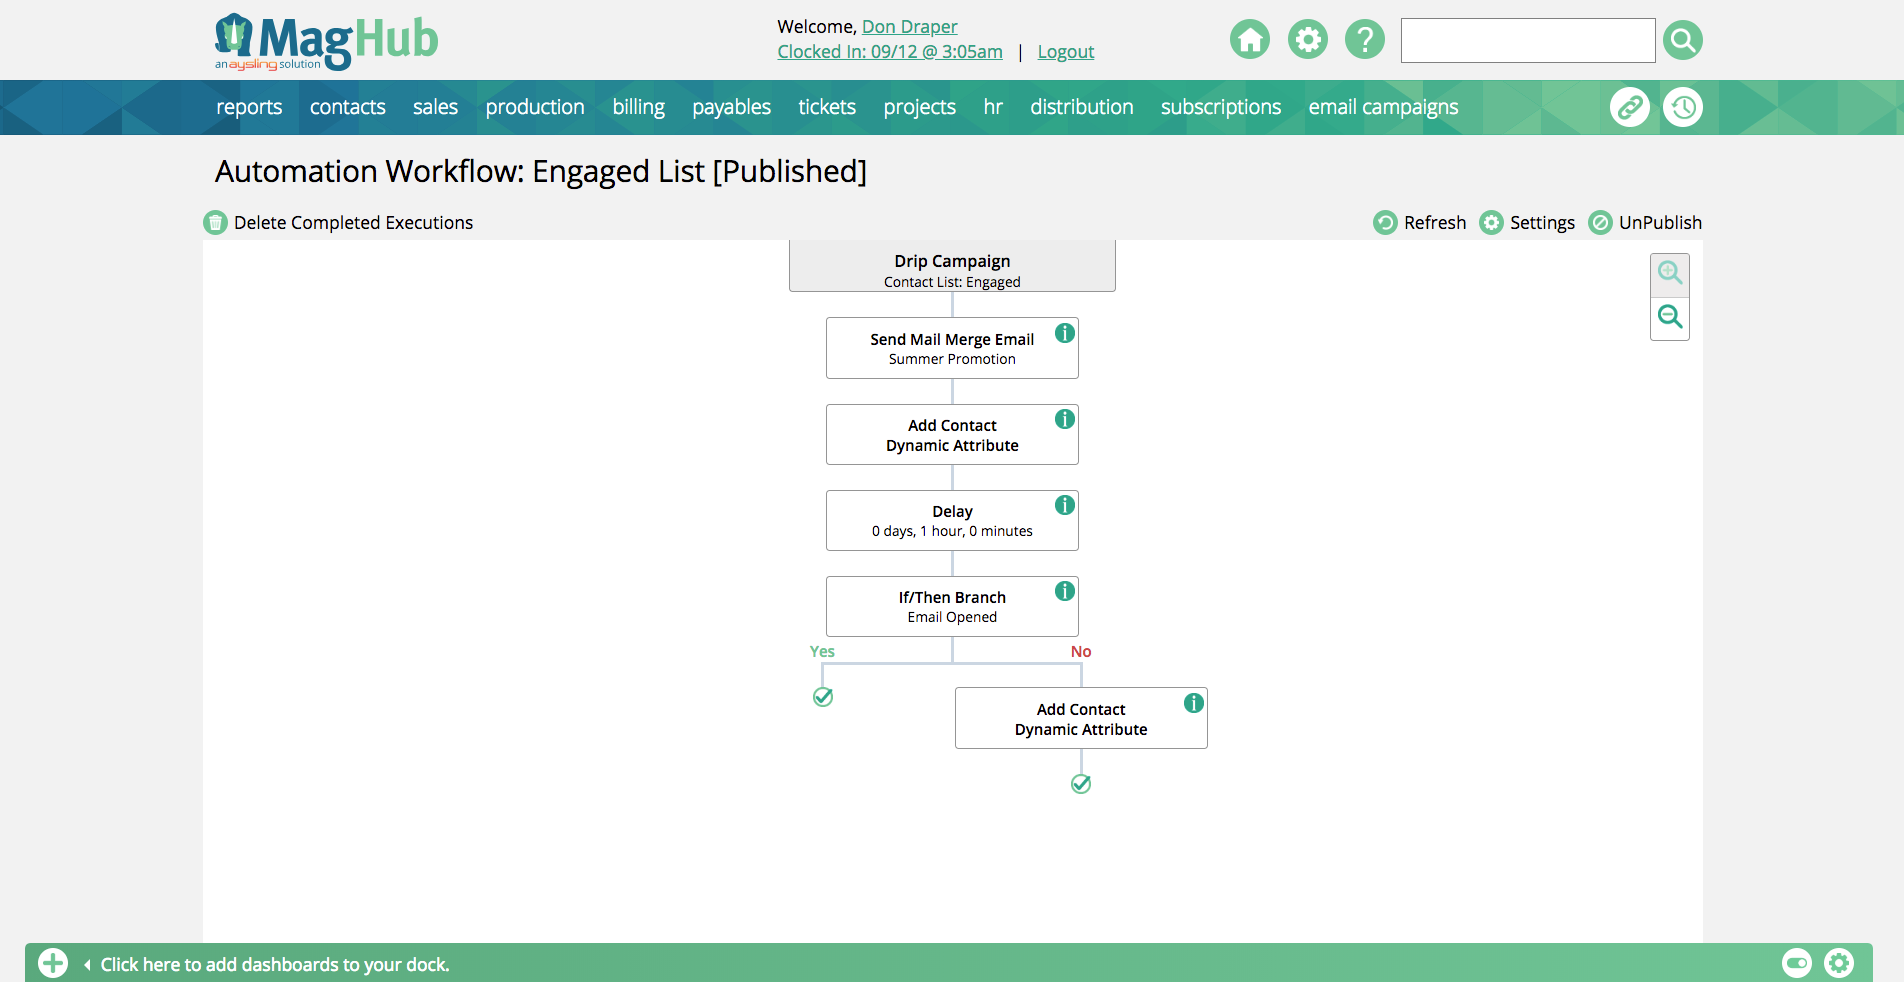This screenshot has width=1904, height=982.
Task: Show info for If/Then Branch step
Action: point(1065,591)
